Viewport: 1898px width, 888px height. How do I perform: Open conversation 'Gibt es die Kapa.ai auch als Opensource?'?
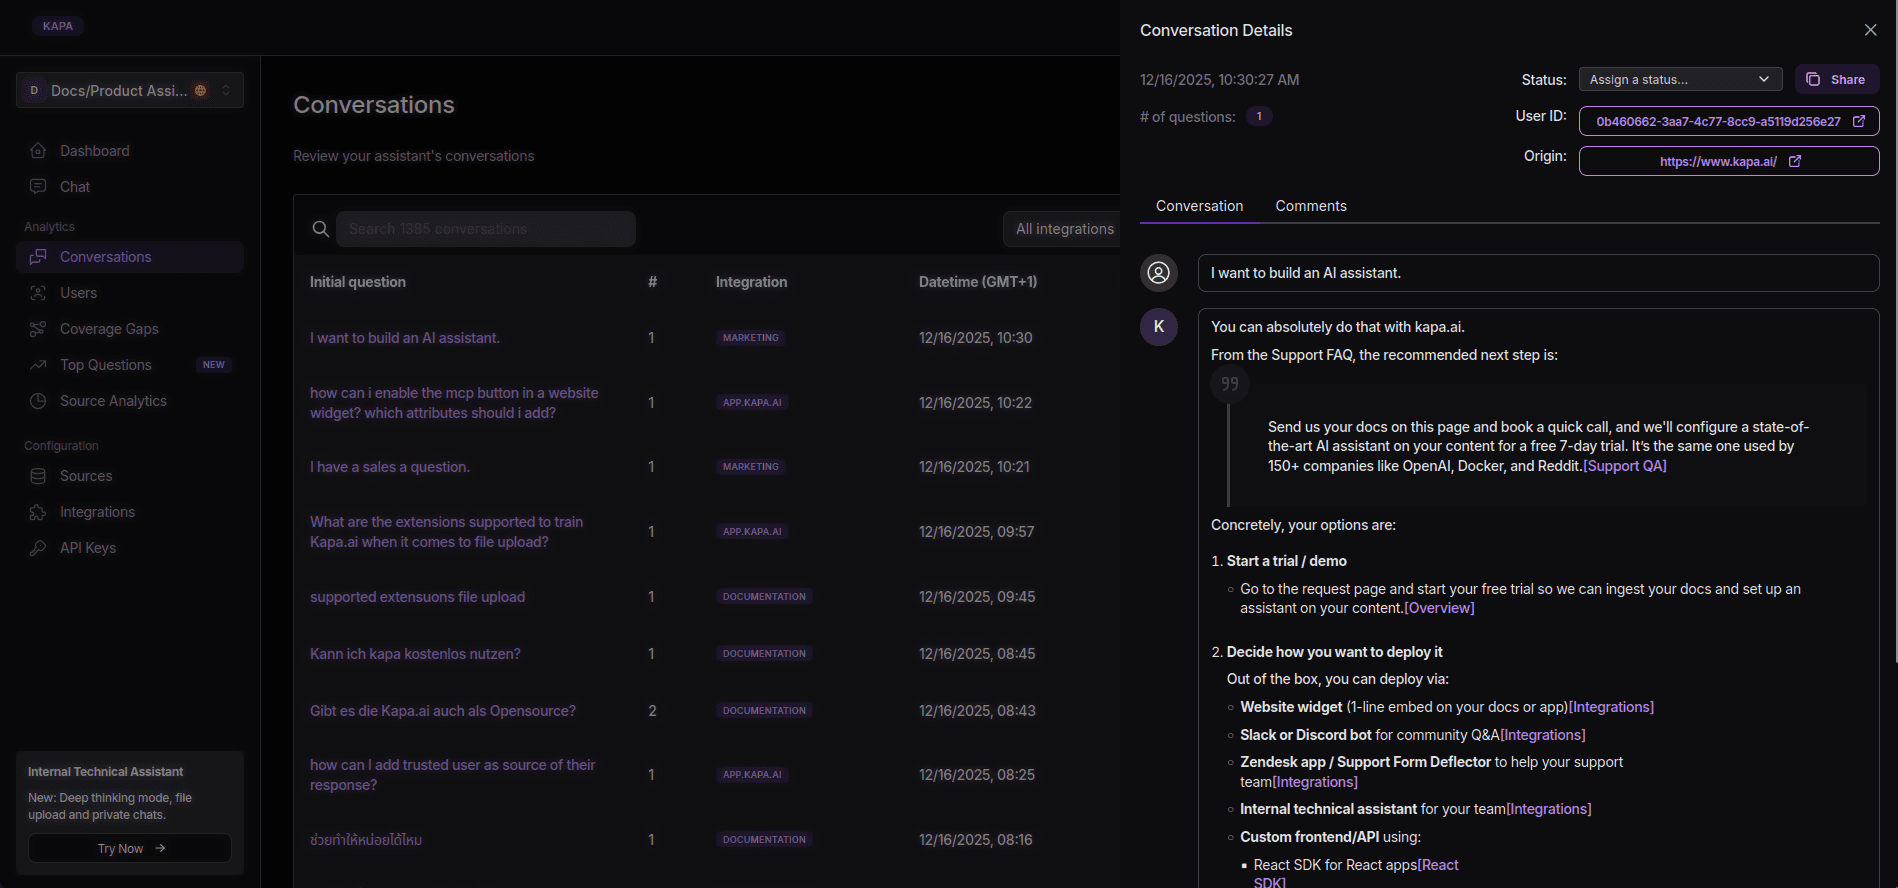click(443, 711)
